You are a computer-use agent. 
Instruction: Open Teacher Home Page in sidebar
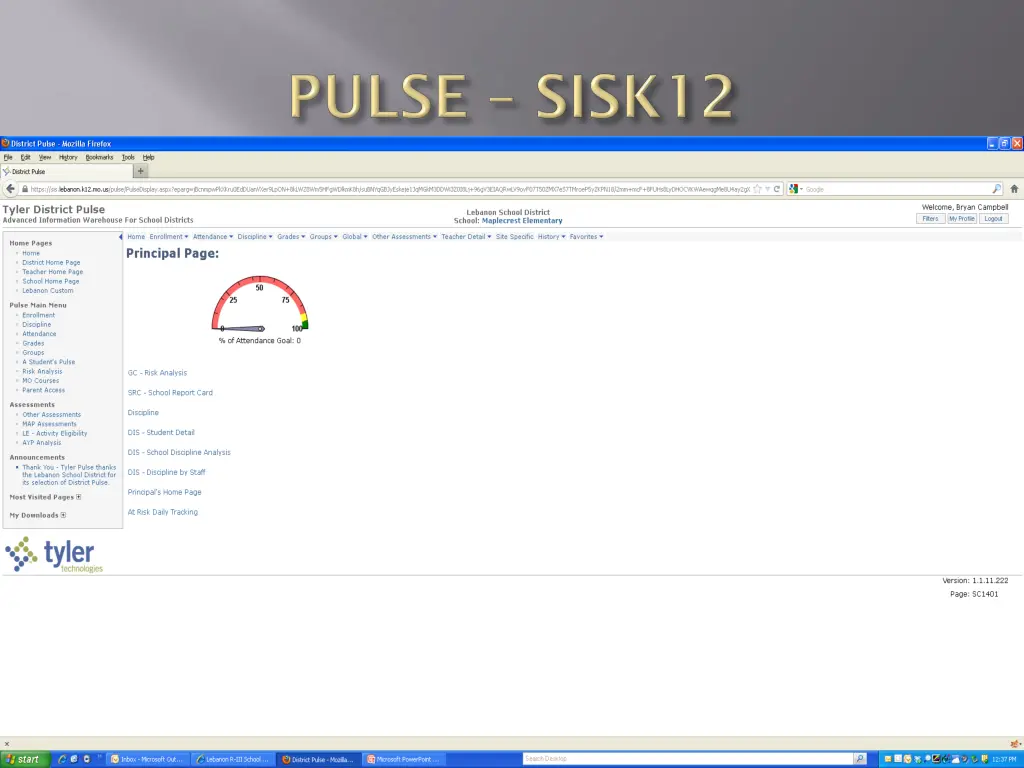click(x=52, y=272)
